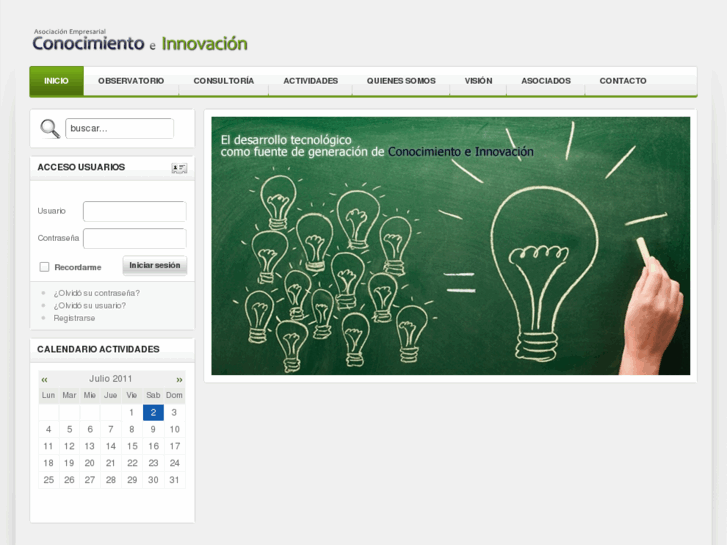The width and height of the screenshot is (727, 545).
Task: Click the Lun column header
Action: click(48, 395)
